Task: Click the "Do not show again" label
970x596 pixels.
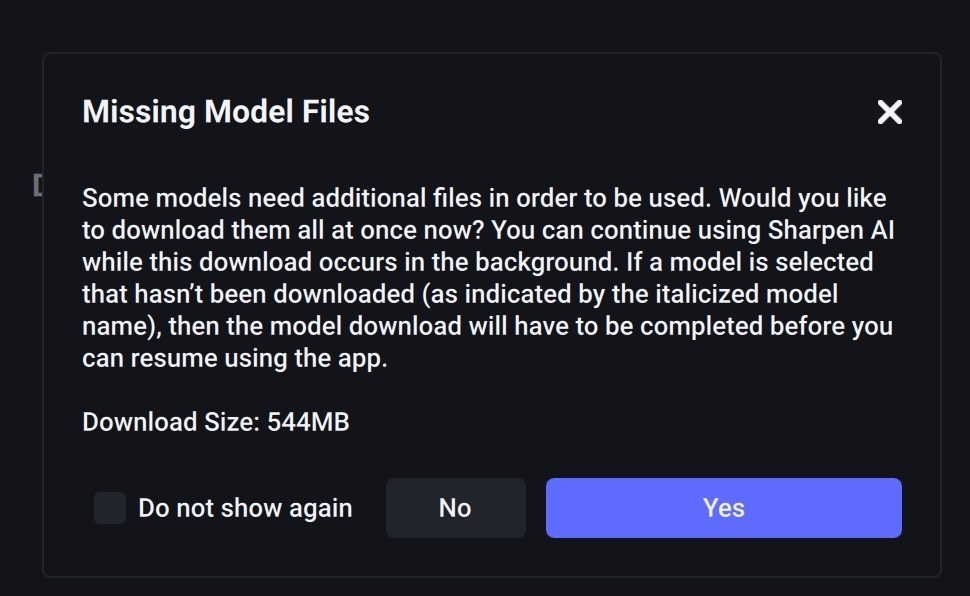Action: click(245, 508)
